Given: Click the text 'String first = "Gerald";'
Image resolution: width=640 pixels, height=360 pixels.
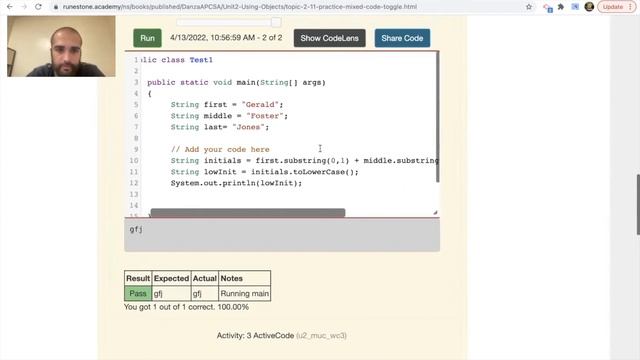Looking at the screenshot, I should click(x=227, y=104).
